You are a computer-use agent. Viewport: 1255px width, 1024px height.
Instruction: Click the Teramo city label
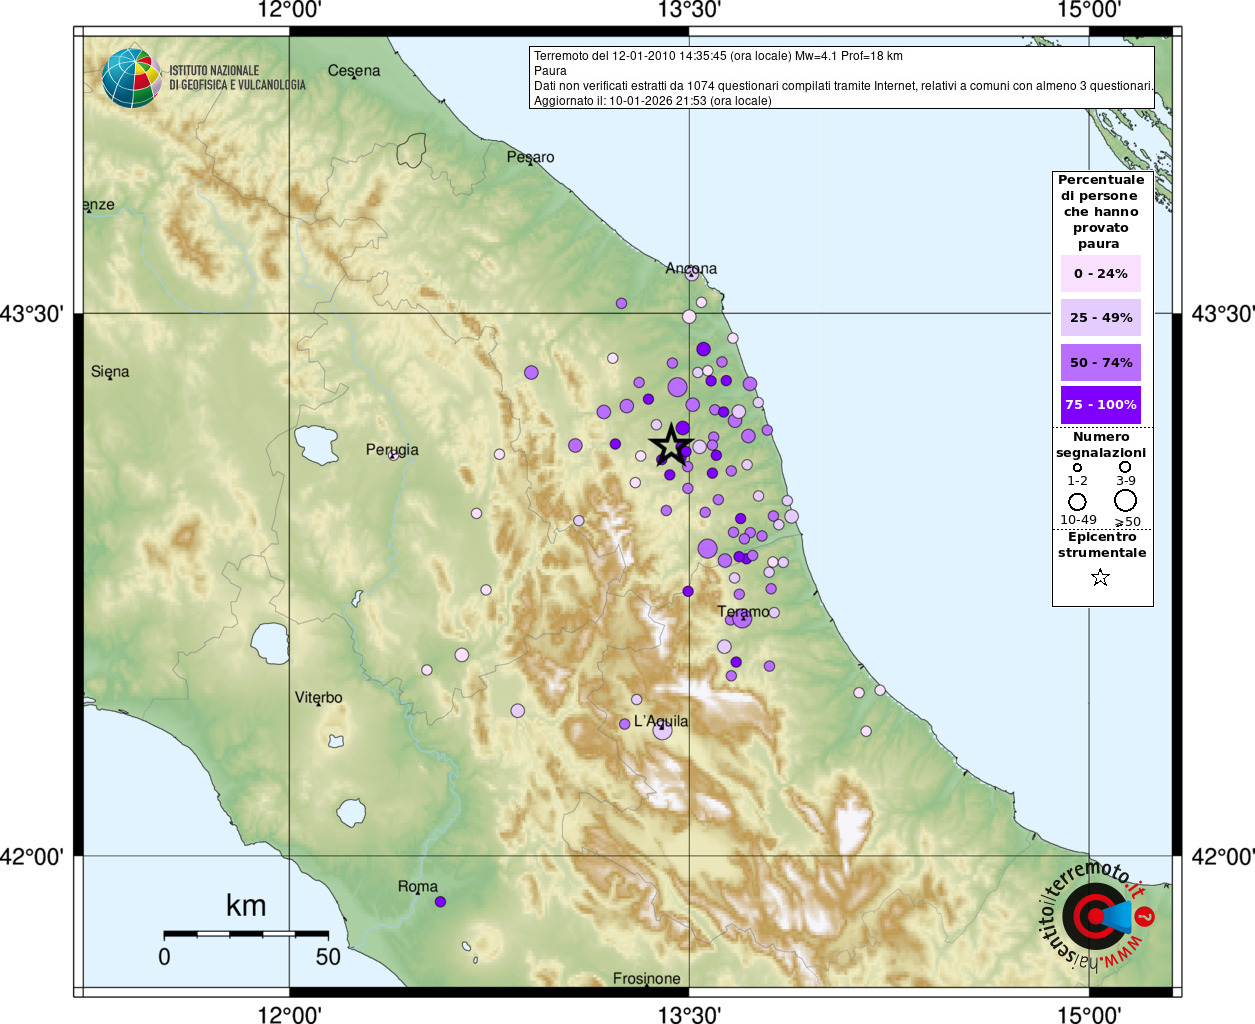point(744,612)
